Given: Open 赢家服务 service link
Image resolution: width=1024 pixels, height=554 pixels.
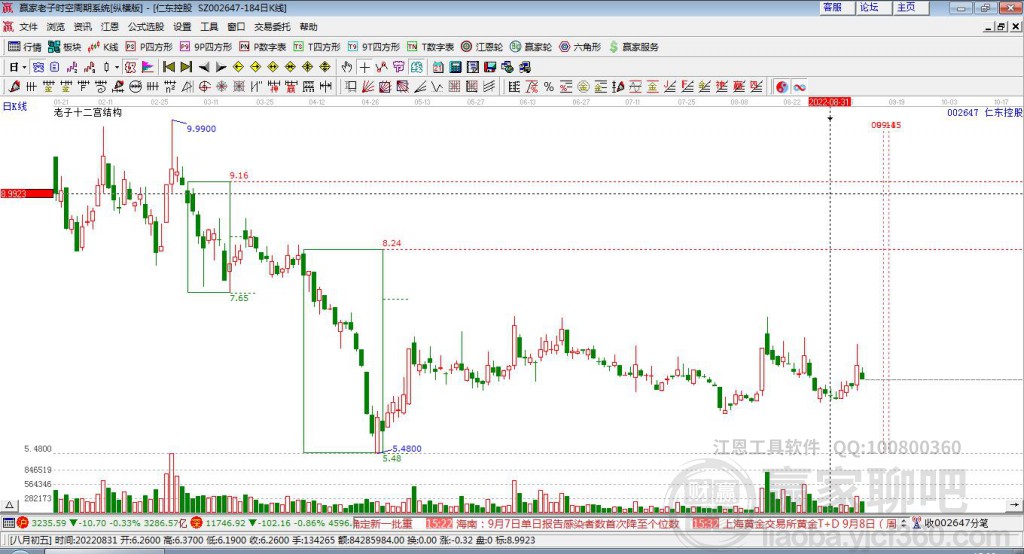Looking at the screenshot, I should coord(634,47).
